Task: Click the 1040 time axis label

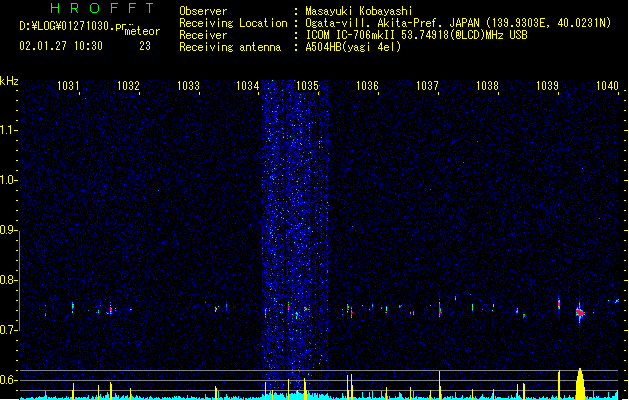Action: pyautogui.click(x=607, y=85)
